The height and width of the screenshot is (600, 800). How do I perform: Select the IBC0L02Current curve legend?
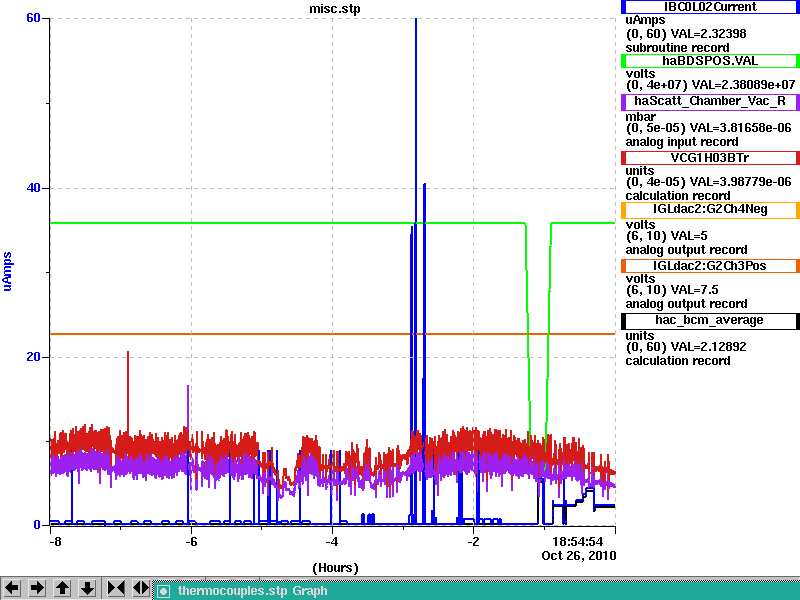click(710, 7)
